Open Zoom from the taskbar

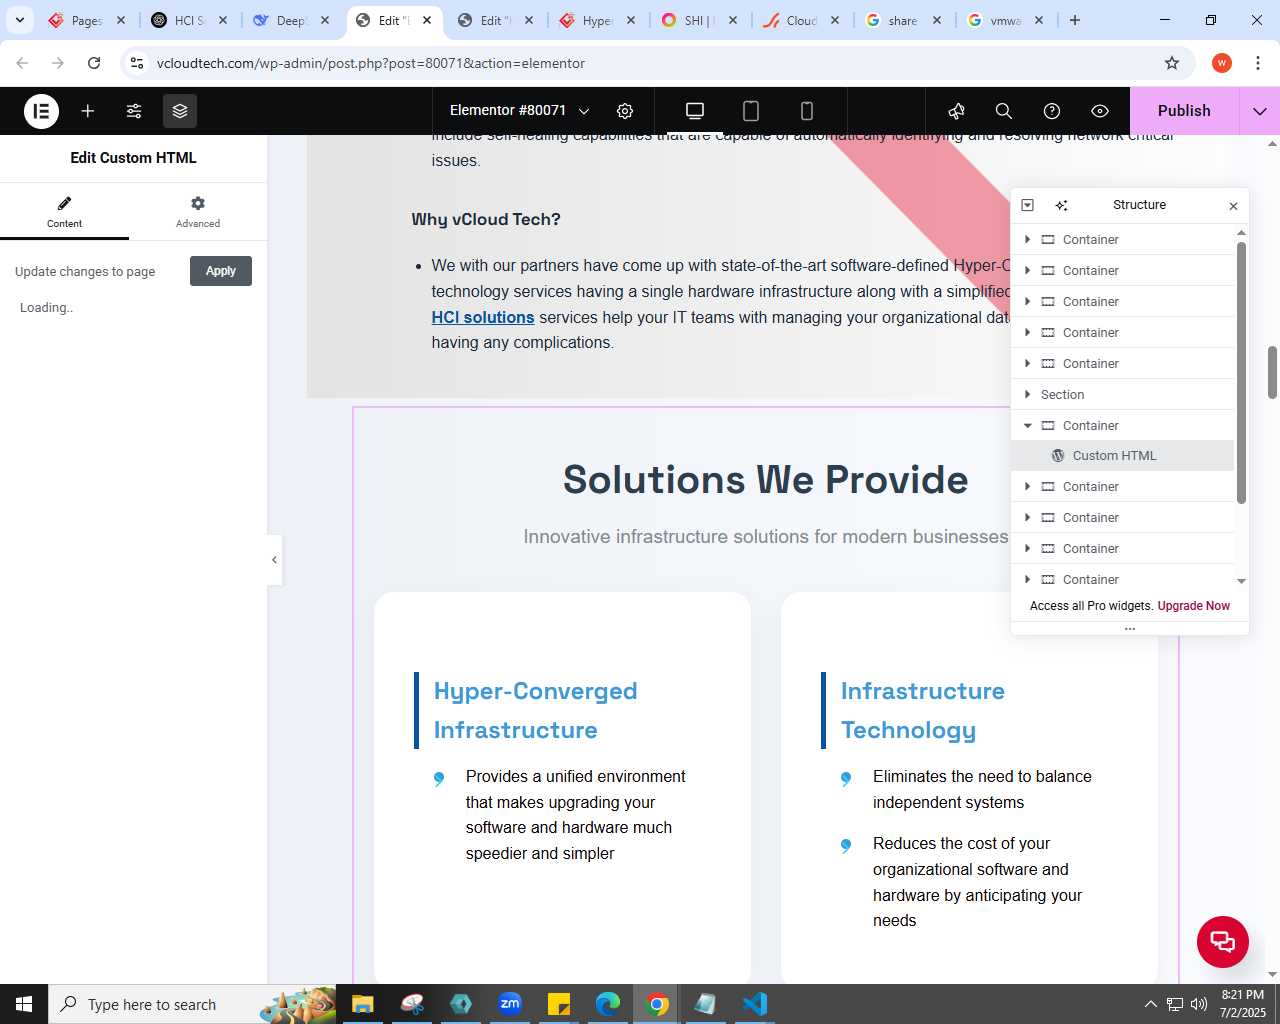510,1004
